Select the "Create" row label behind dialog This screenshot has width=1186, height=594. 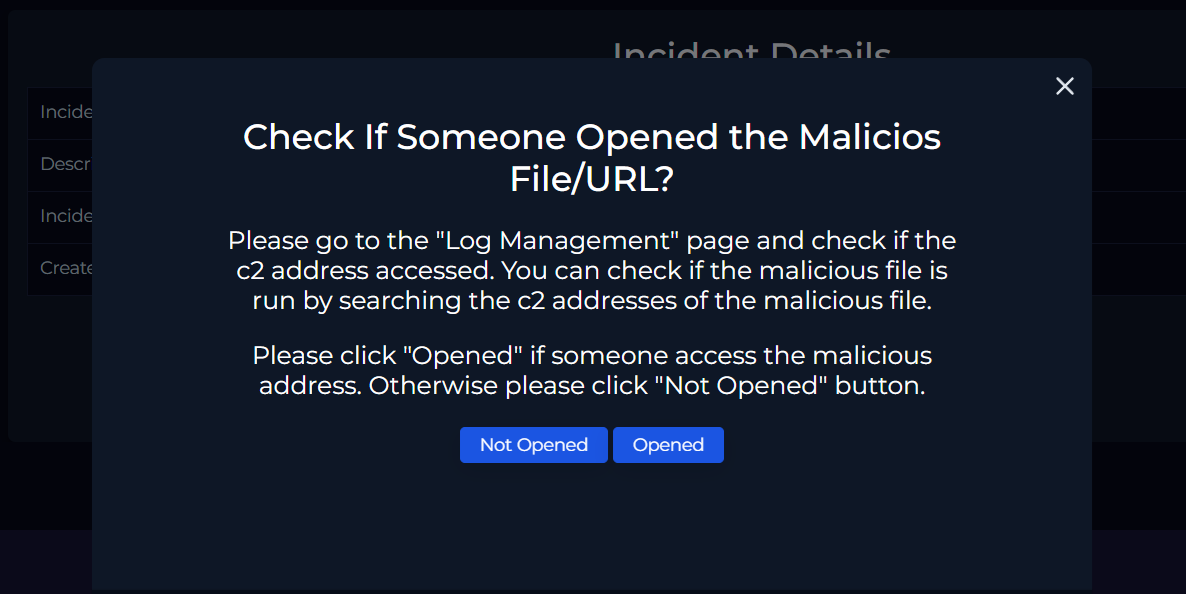click(66, 268)
